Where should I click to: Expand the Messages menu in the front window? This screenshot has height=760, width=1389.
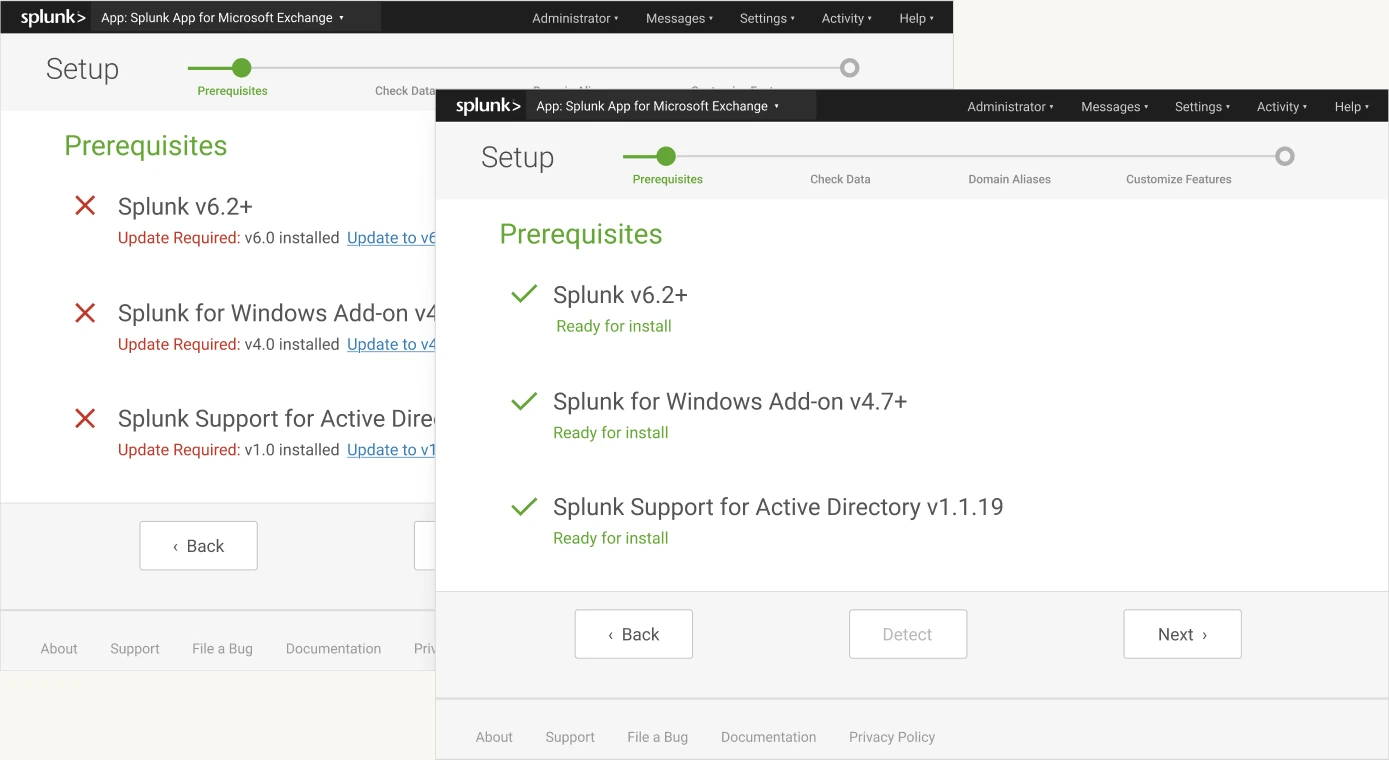tap(1114, 107)
